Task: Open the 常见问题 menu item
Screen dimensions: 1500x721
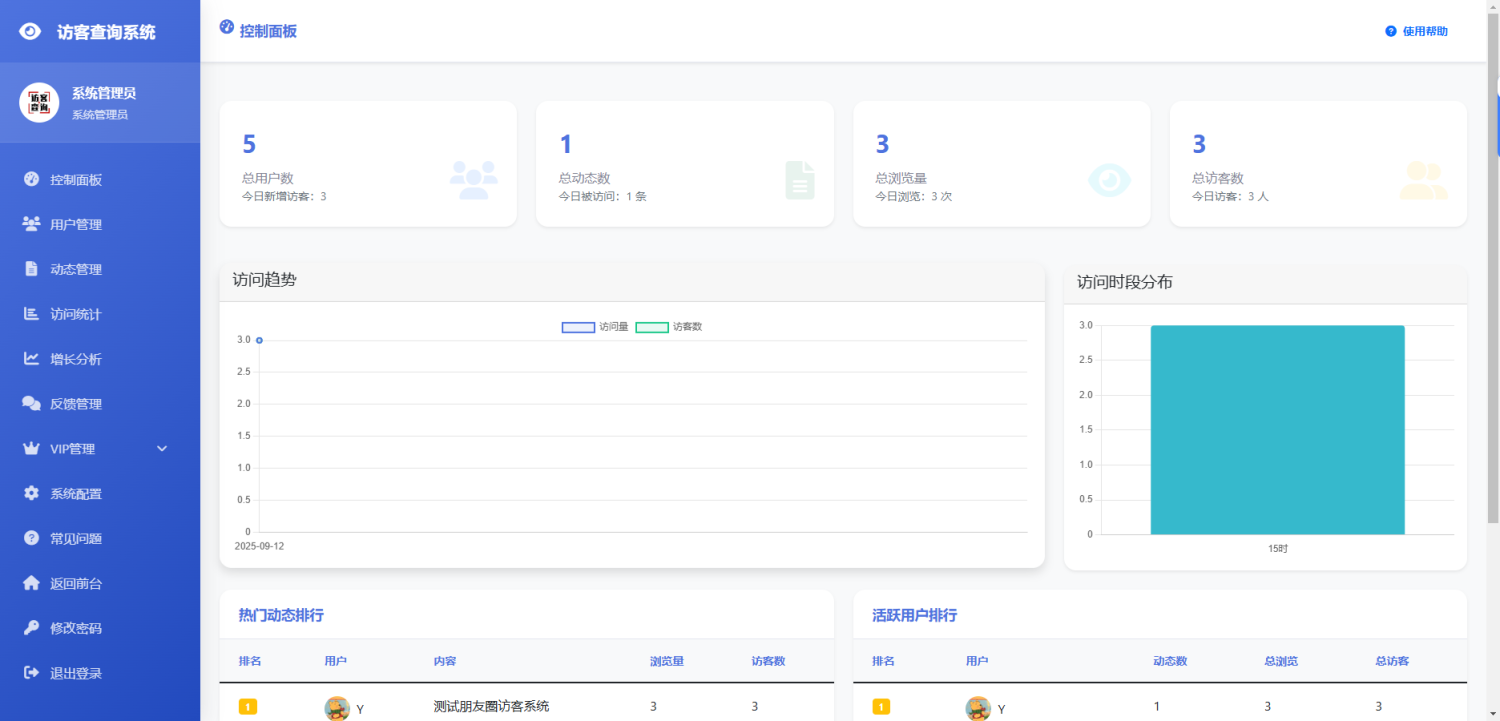Action: pyautogui.click(x=76, y=538)
